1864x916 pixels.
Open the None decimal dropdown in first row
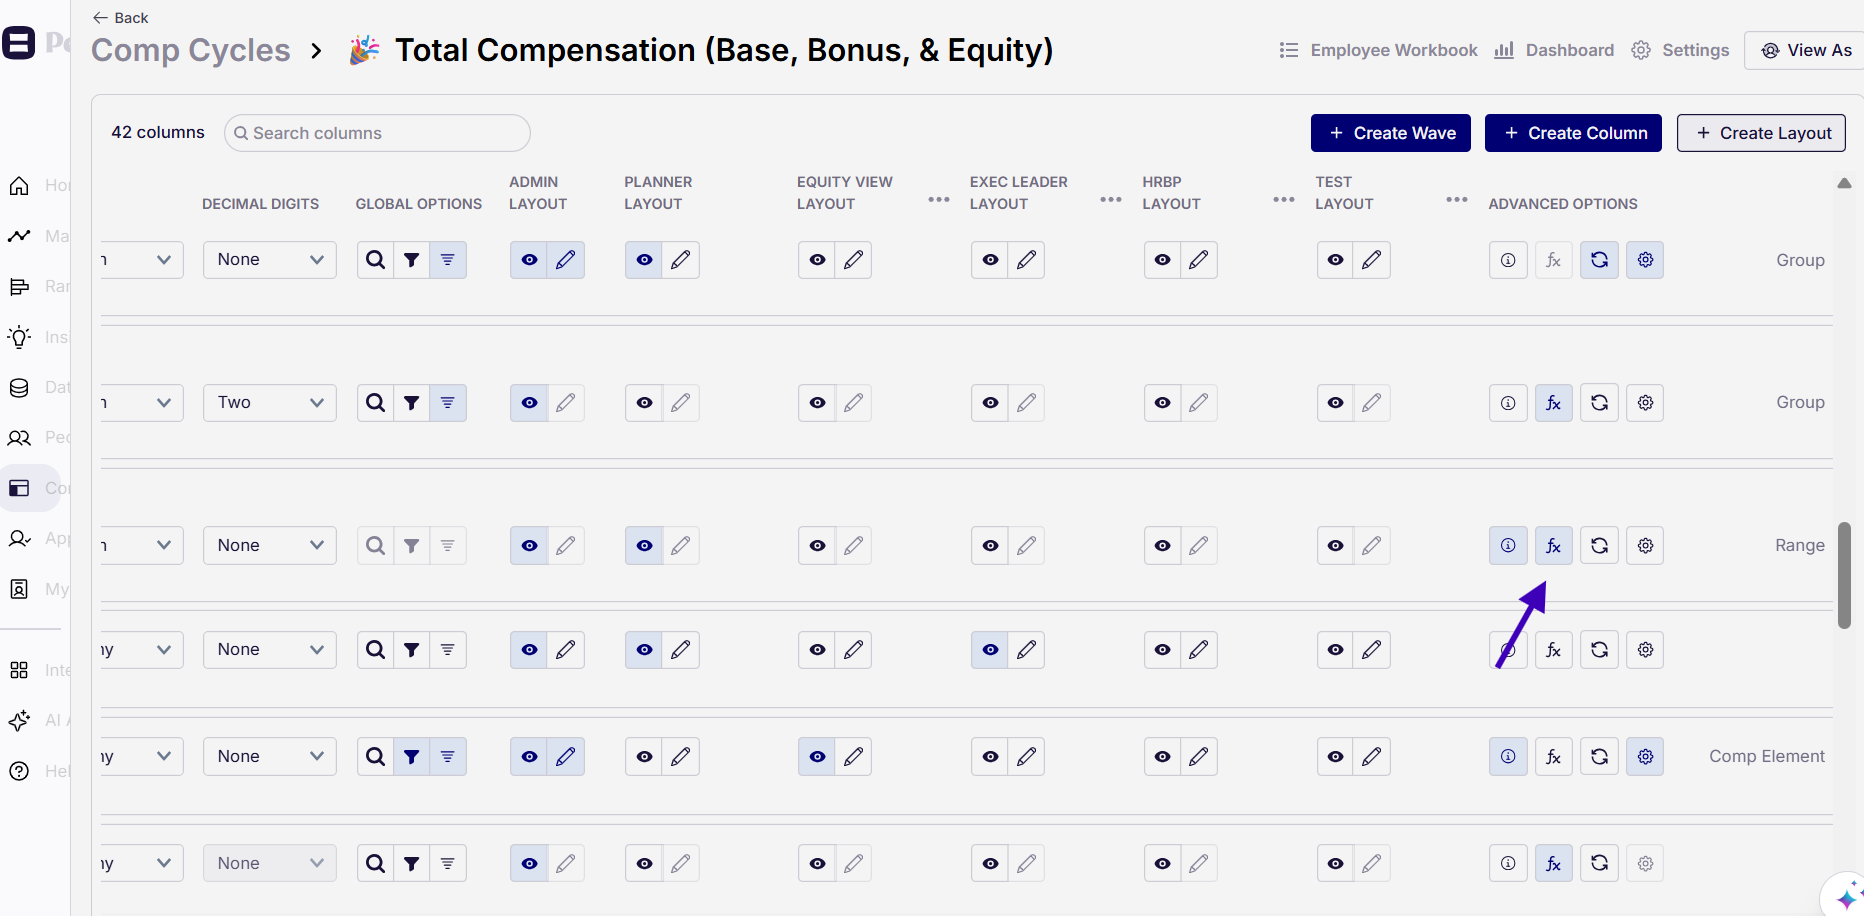pyautogui.click(x=270, y=260)
